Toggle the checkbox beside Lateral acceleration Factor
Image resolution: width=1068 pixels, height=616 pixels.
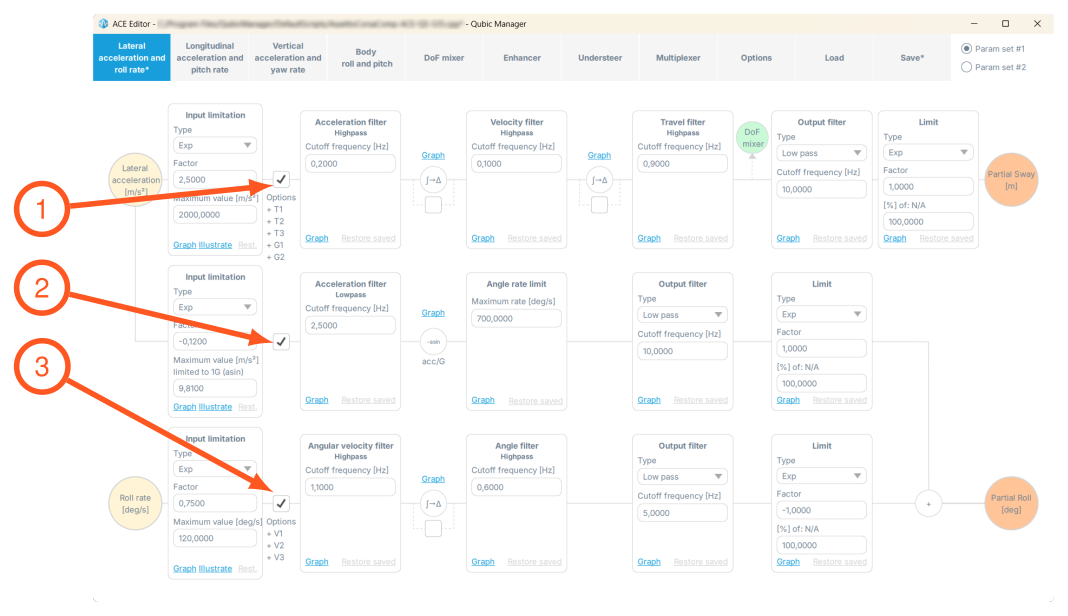click(x=281, y=179)
